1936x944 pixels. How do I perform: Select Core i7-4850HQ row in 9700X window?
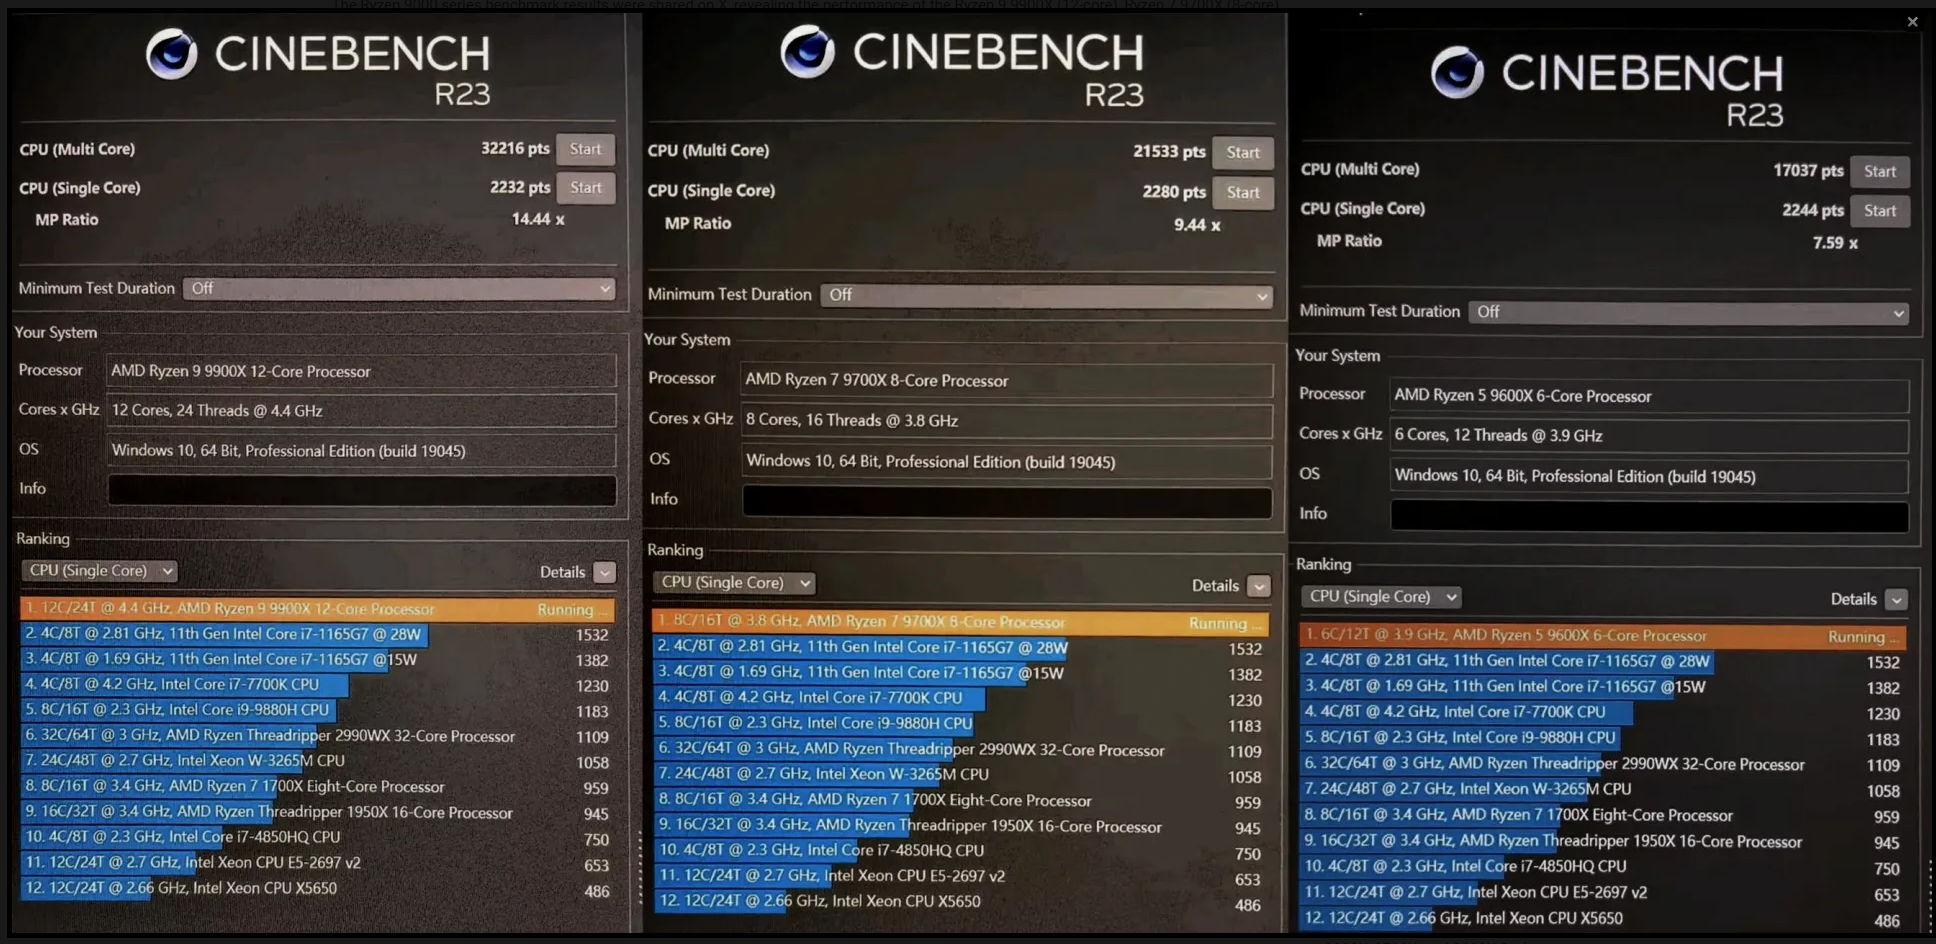point(960,851)
